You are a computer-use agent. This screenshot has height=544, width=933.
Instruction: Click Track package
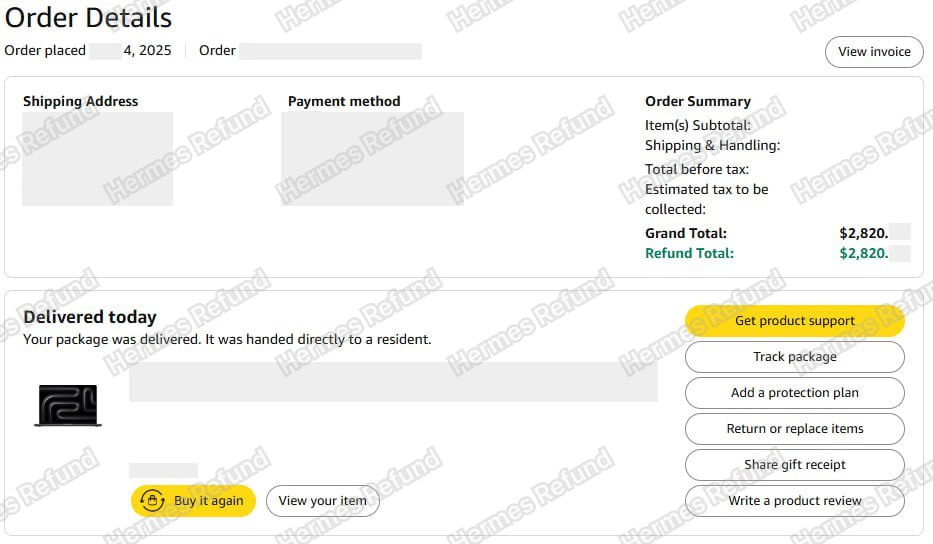pyautogui.click(x=794, y=357)
